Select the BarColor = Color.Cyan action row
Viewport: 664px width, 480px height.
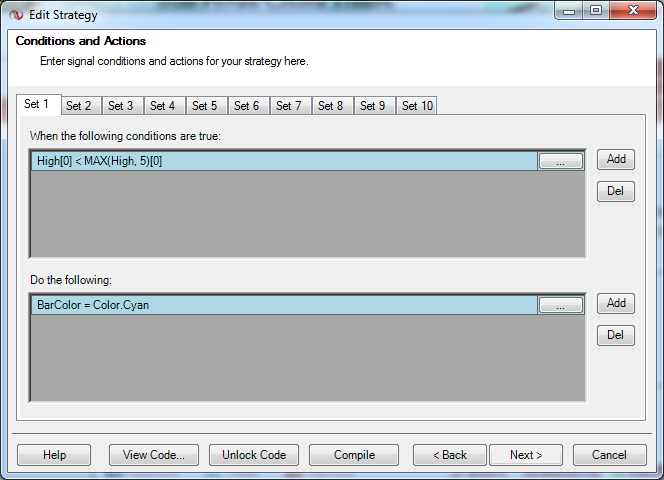click(284, 305)
